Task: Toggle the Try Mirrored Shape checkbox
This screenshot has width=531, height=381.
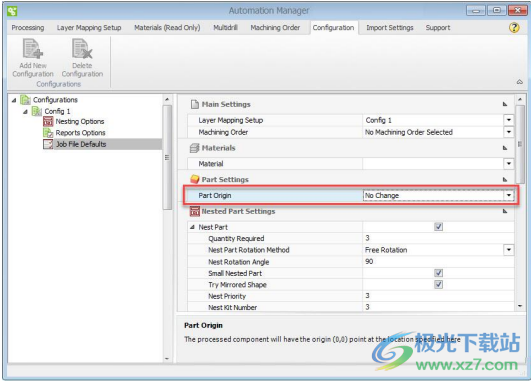Action: [439, 284]
